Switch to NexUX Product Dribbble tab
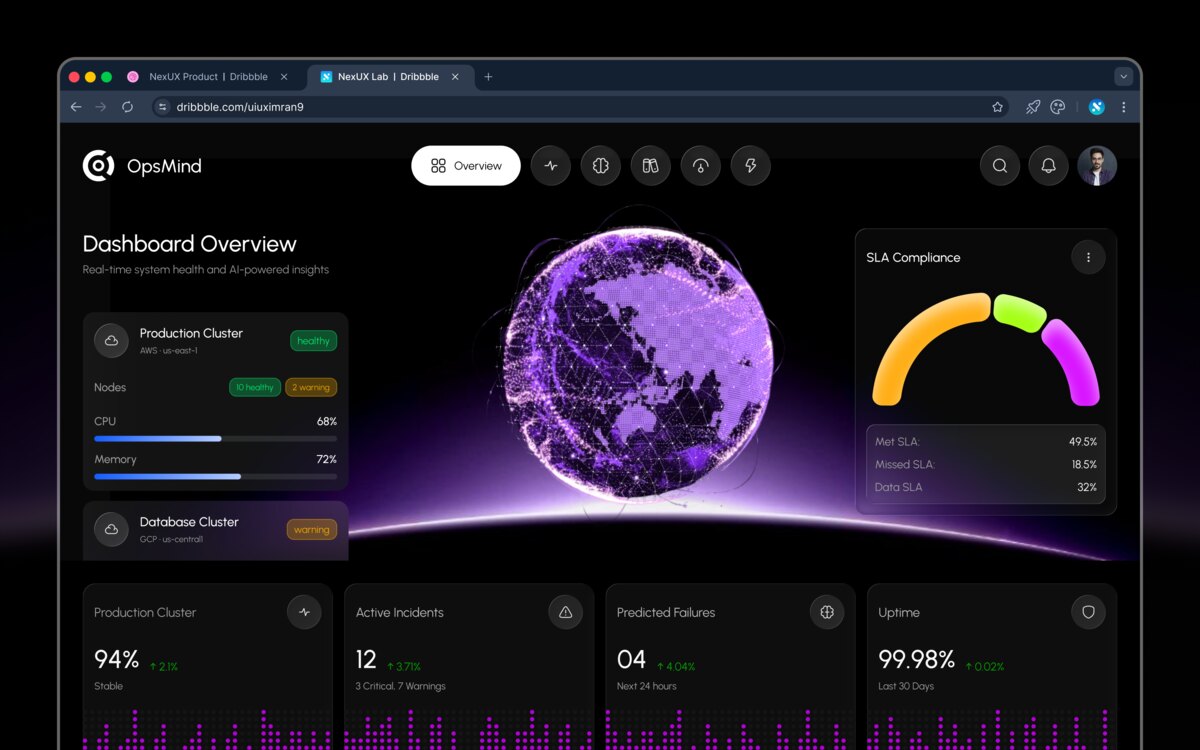Viewport: 1200px width, 750px height. click(x=208, y=77)
